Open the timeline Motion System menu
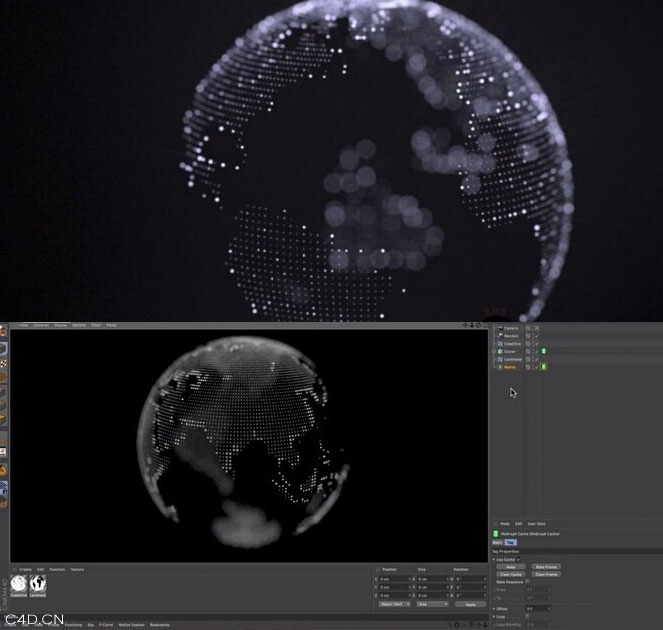The height and width of the screenshot is (630, 663). click(x=132, y=625)
